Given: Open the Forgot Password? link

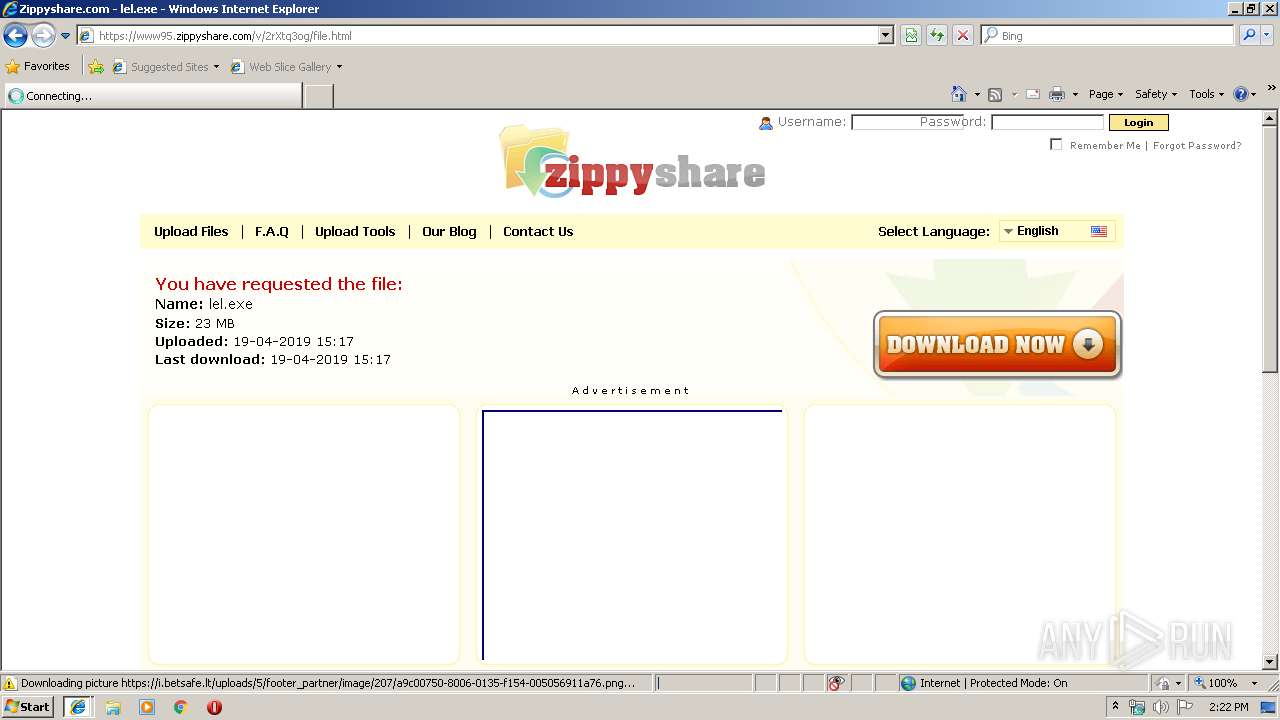Looking at the screenshot, I should pyautogui.click(x=1197, y=146).
